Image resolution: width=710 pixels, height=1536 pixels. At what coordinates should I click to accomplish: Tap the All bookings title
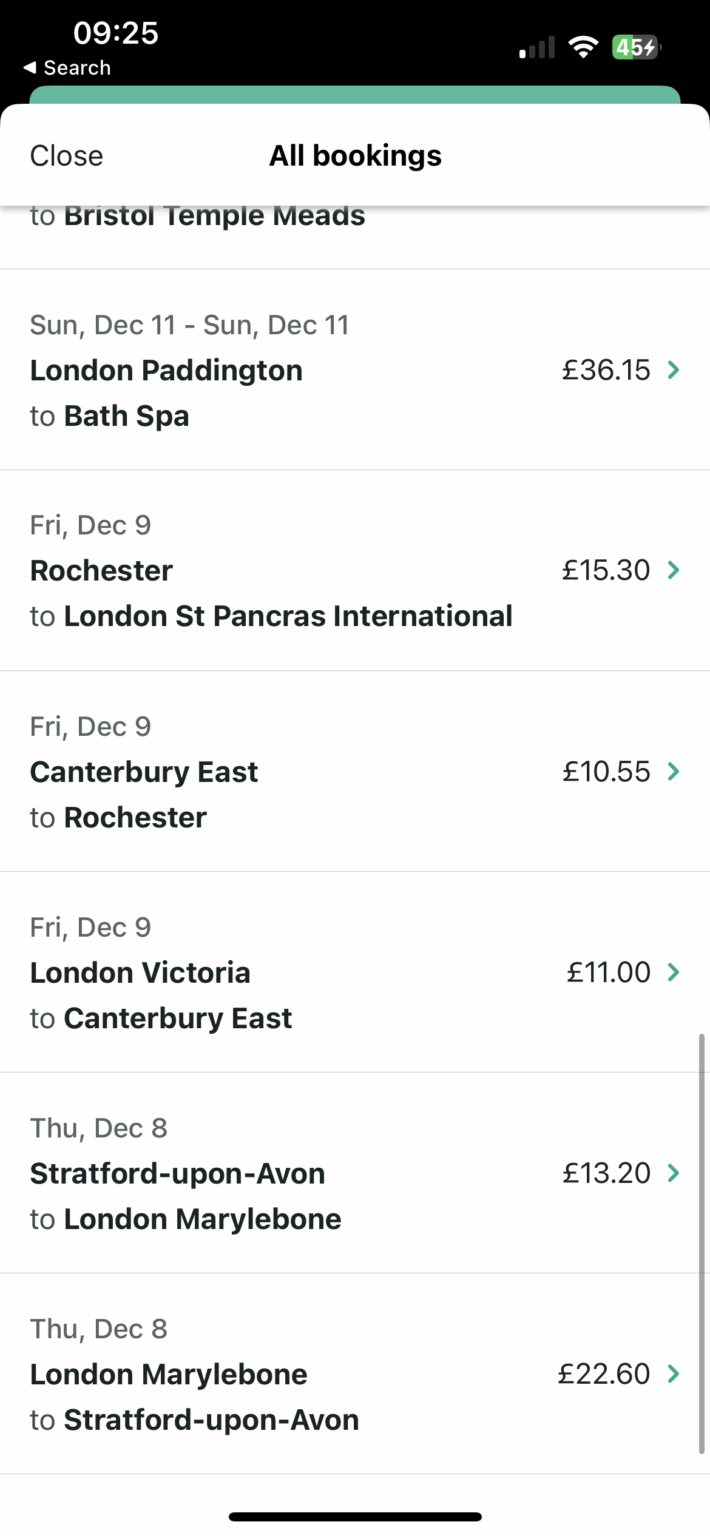click(x=355, y=155)
